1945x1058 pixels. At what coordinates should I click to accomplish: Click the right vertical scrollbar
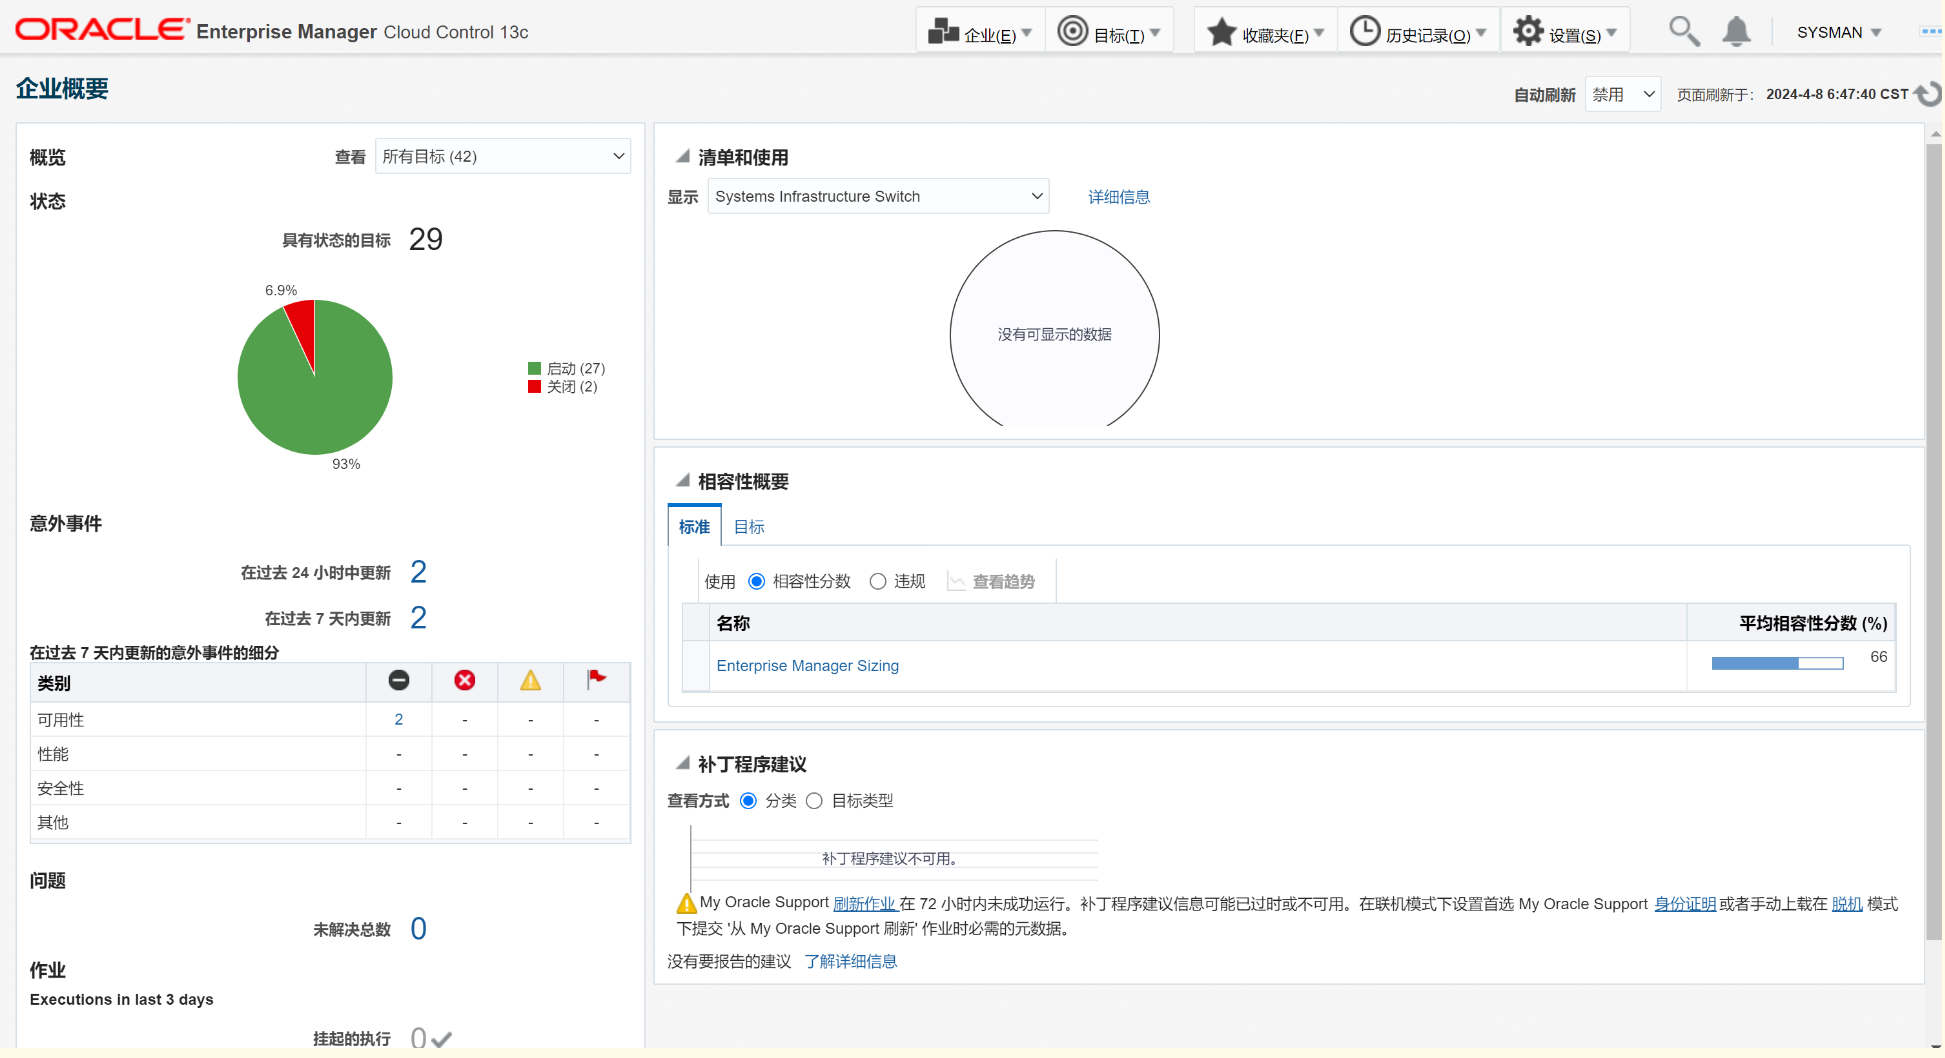click(x=1933, y=500)
